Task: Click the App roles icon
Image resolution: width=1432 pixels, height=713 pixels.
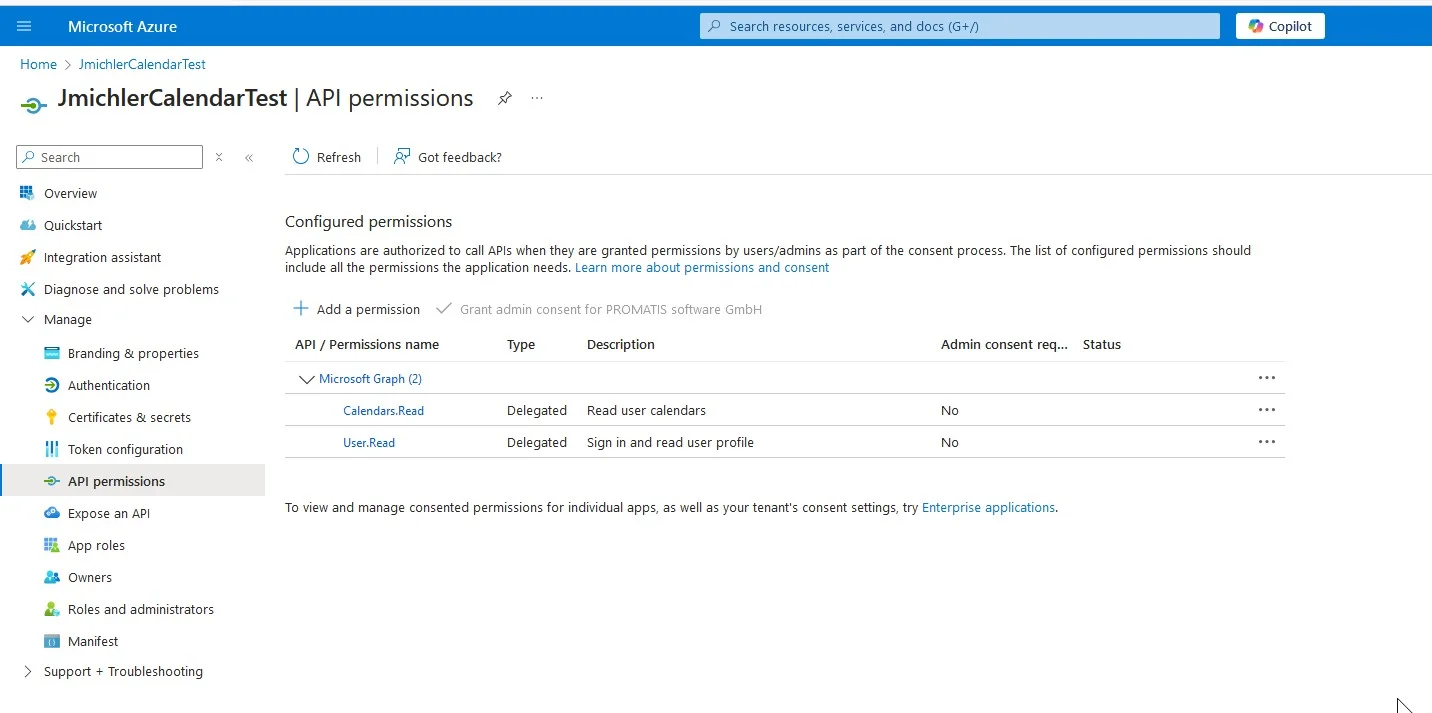Action: (52, 545)
